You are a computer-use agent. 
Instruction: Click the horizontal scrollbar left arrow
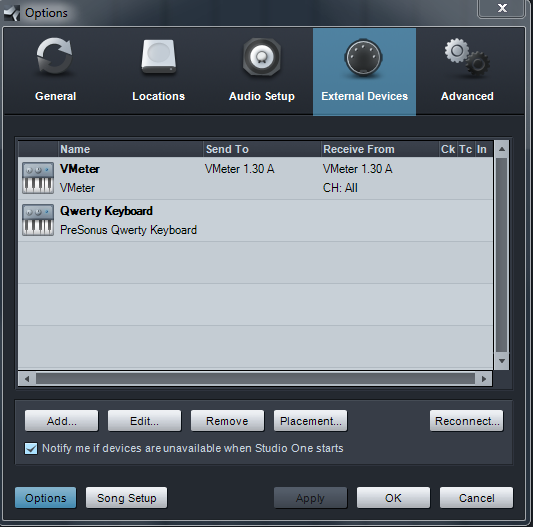pyautogui.click(x=27, y=378)
